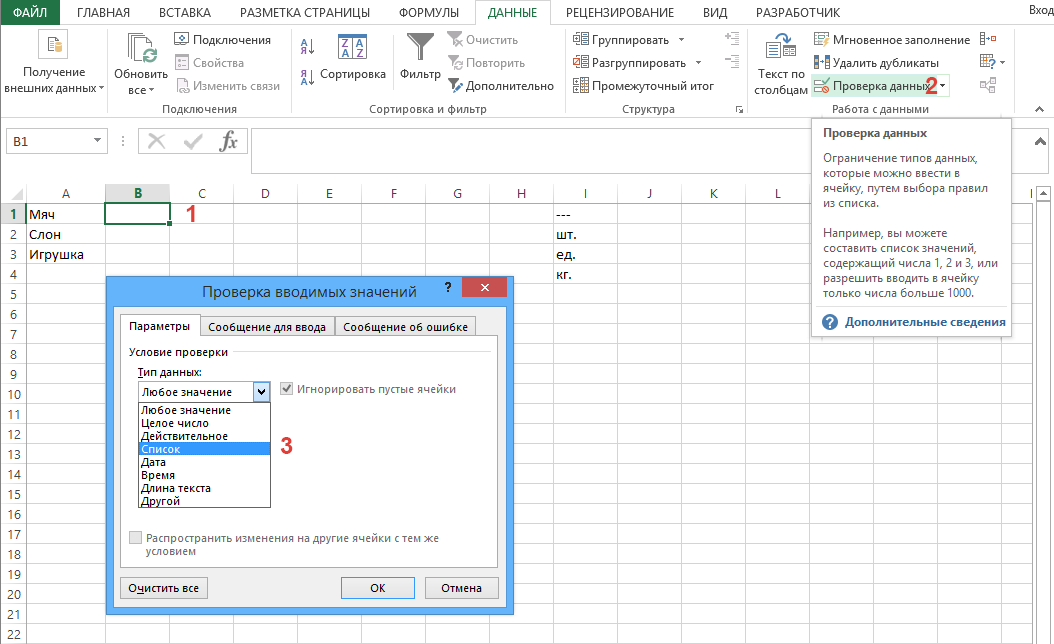The image size is (1054, 644).
Task: Open the Структура group dialog launcher
Action: pos(739,110)
